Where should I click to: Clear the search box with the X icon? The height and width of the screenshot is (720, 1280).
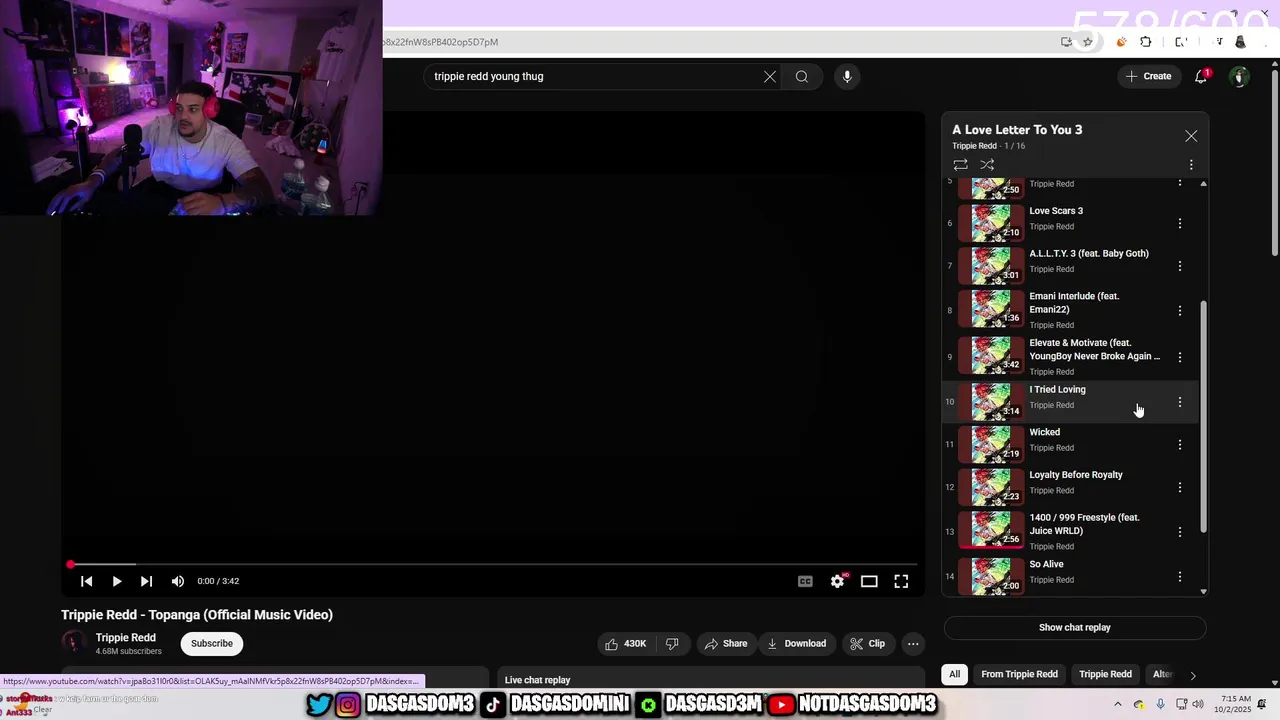point(770,77)
